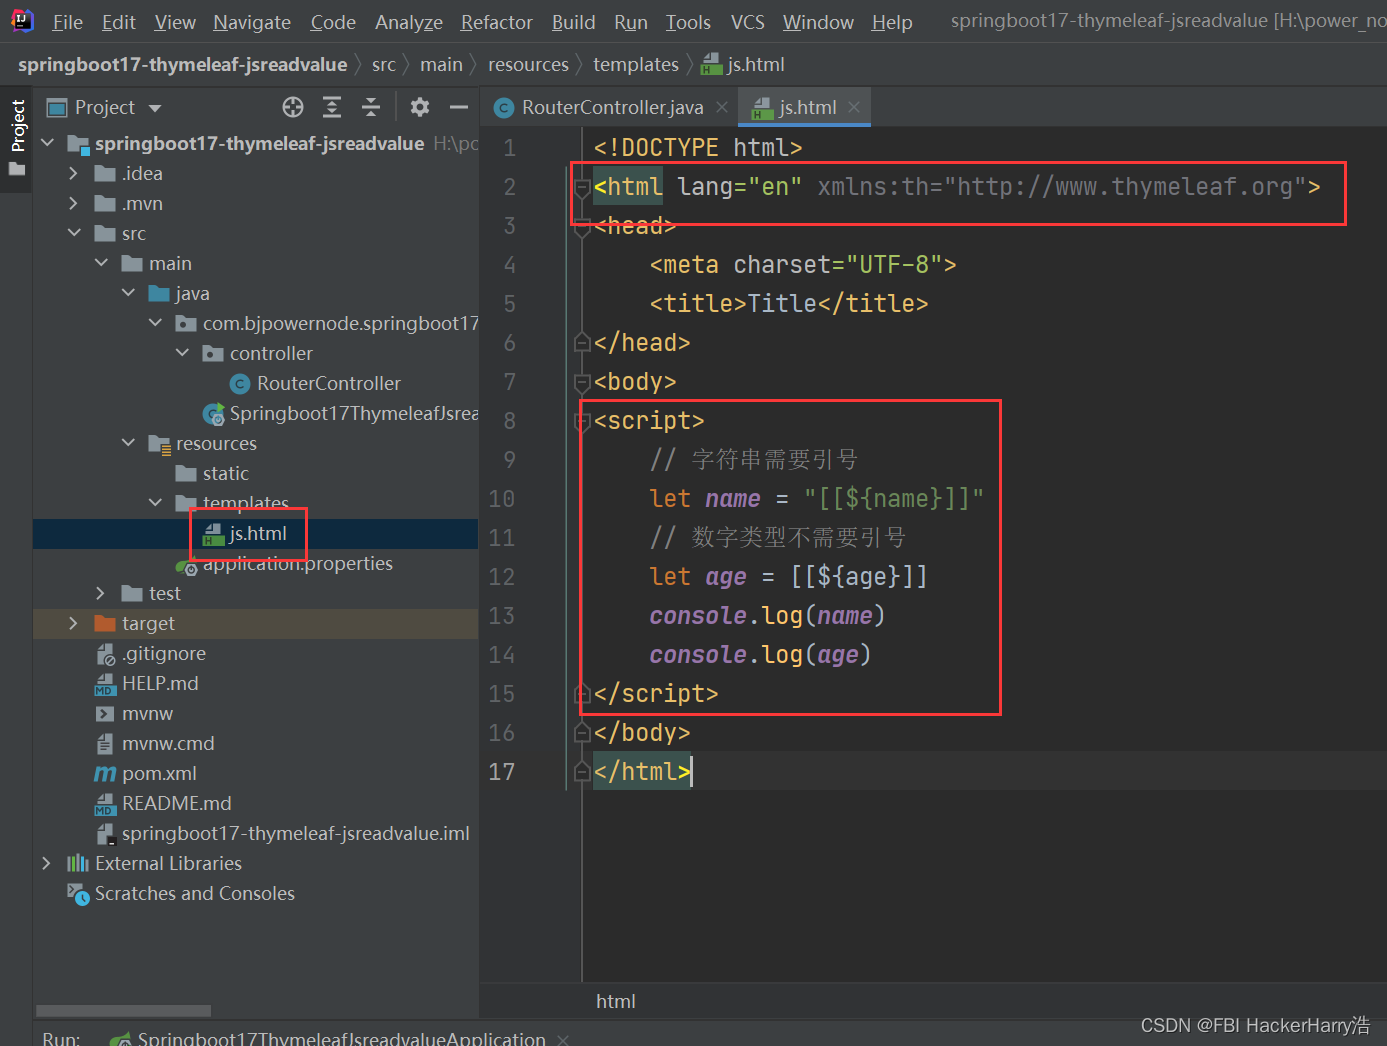Image resolution: width=1387 pixels, height=1046 pixels.
Task: Click the project name breadcrumb springboot17-thymeleaf-jsreadvalue
Action: tap(183, 64)
